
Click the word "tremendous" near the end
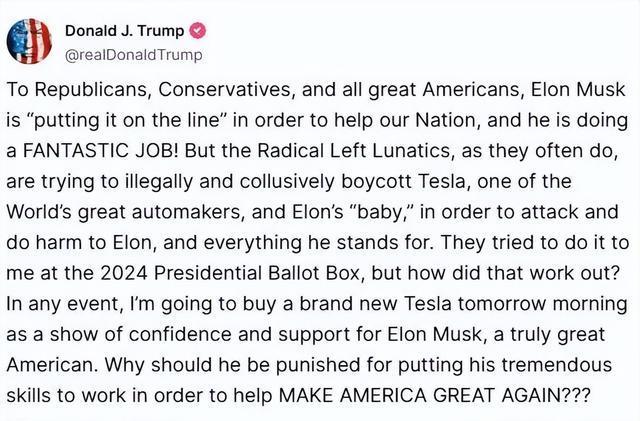point(557,365)
